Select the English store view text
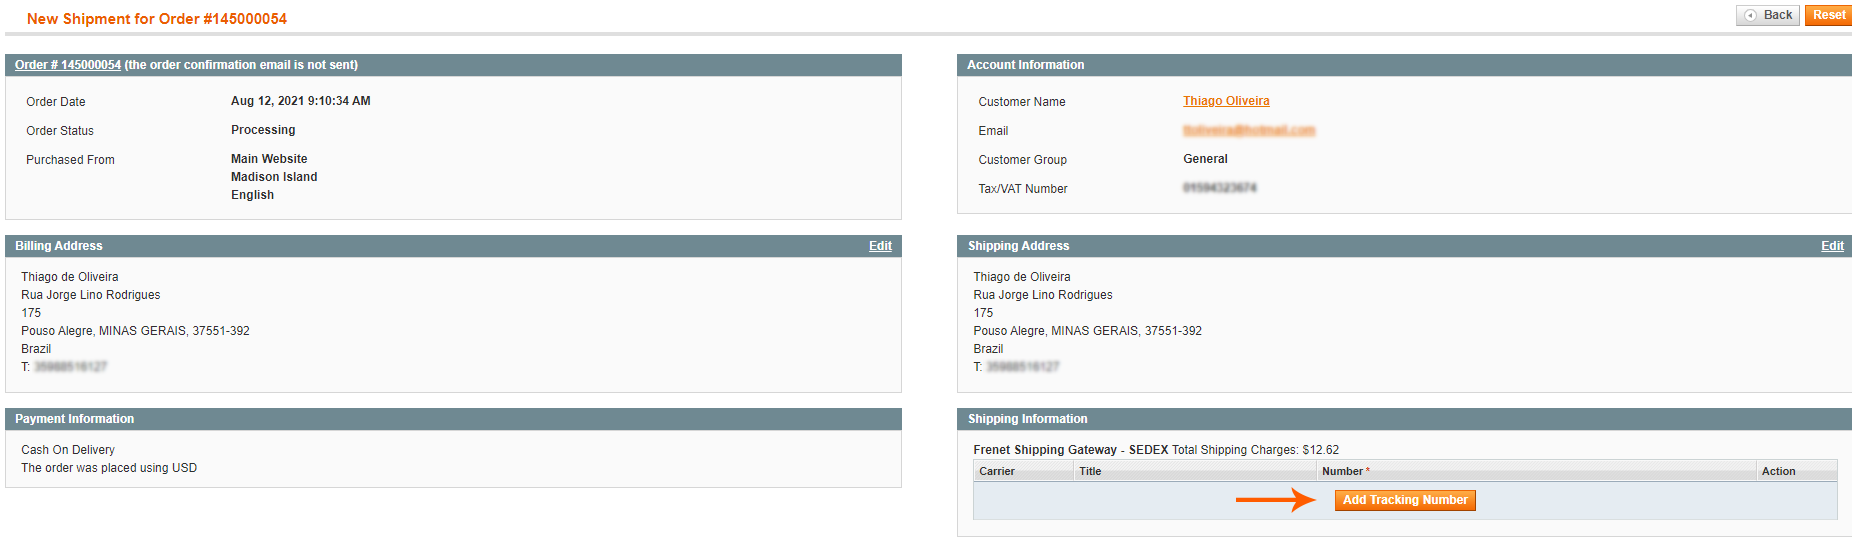 [x=252, y=195]
